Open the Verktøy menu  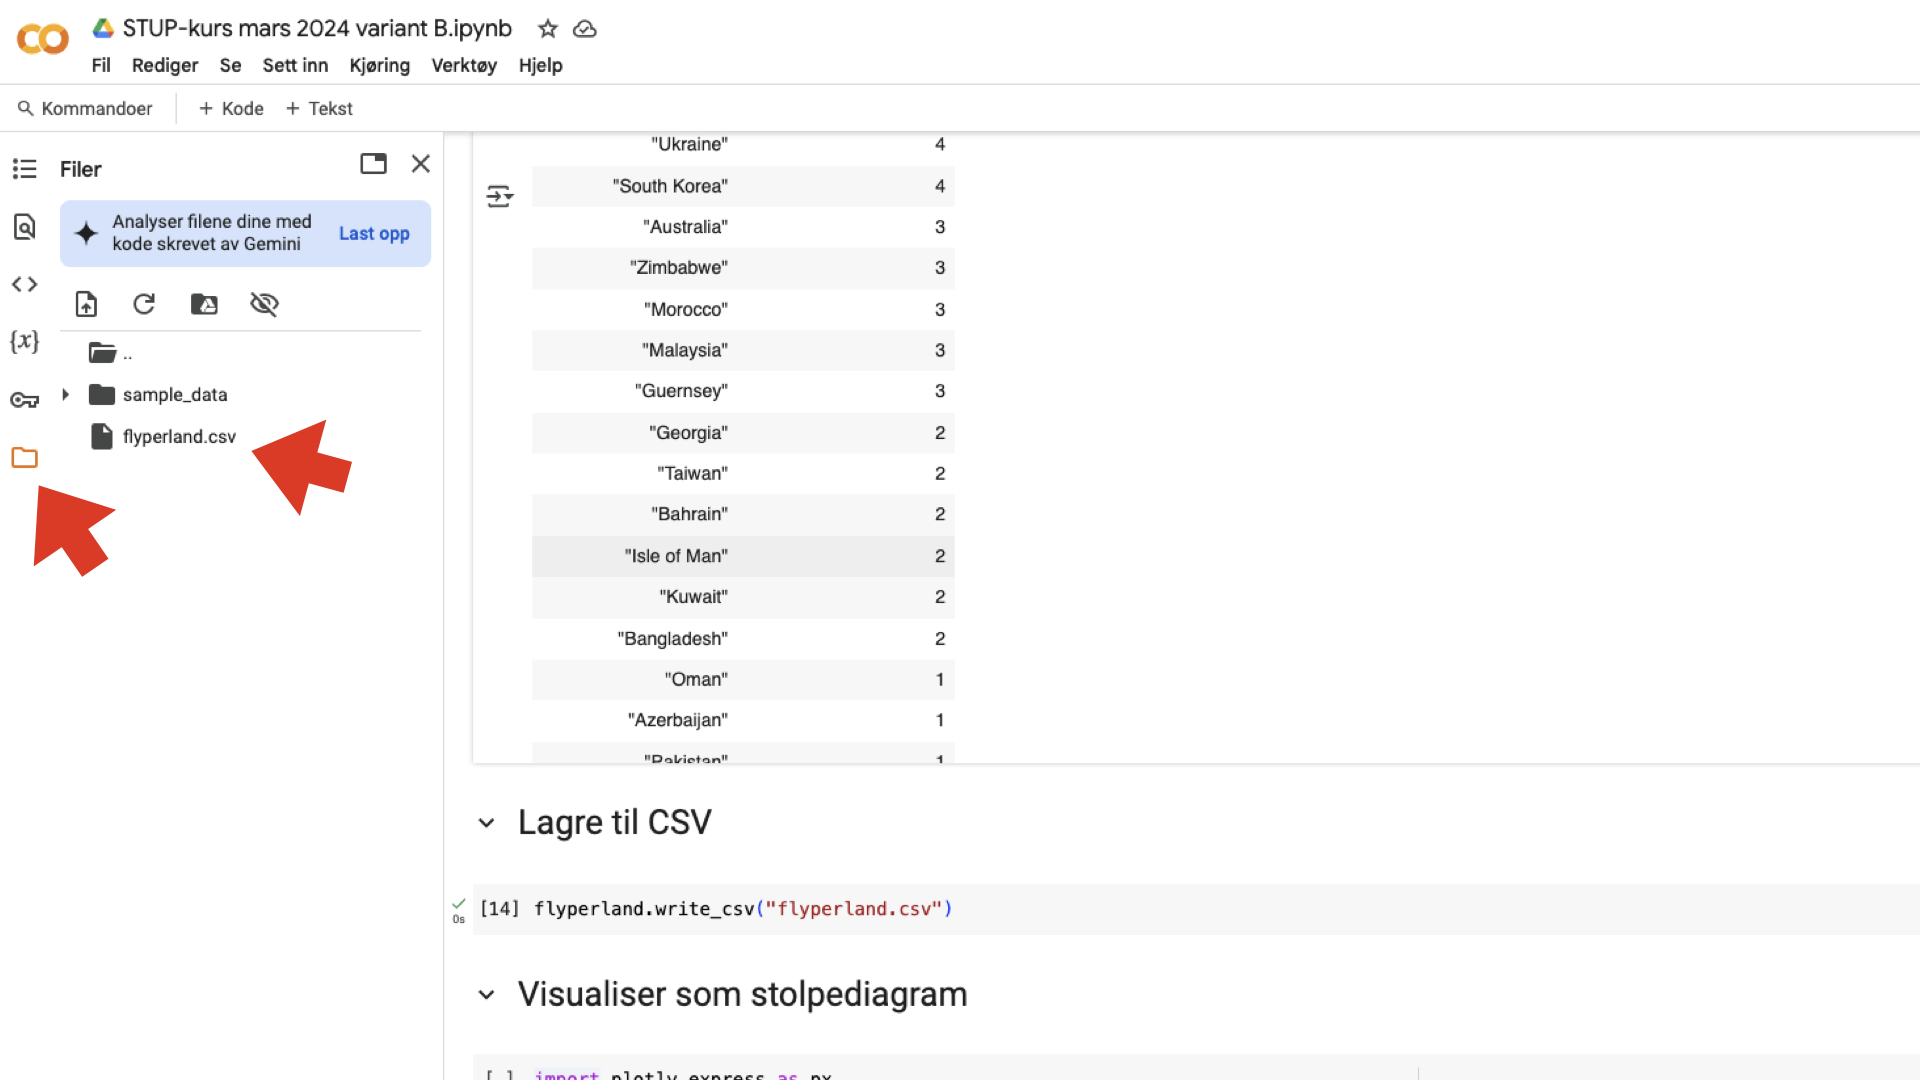[x=464, y=65]
